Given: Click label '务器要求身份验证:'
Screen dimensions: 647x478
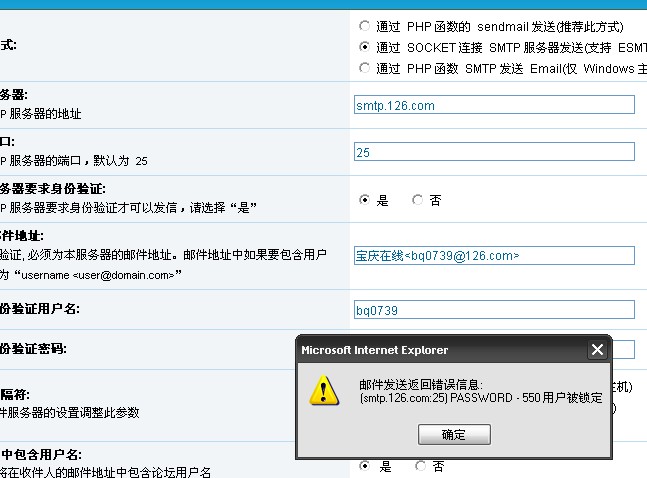Looking at the screenshot, I should click(53, 189).
